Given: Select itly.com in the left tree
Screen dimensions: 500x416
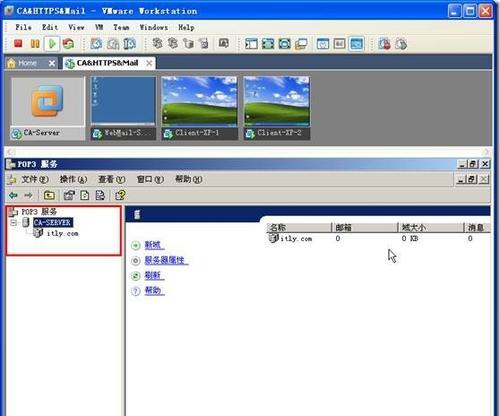Looking at the screenshot, I should coord(62,233).
